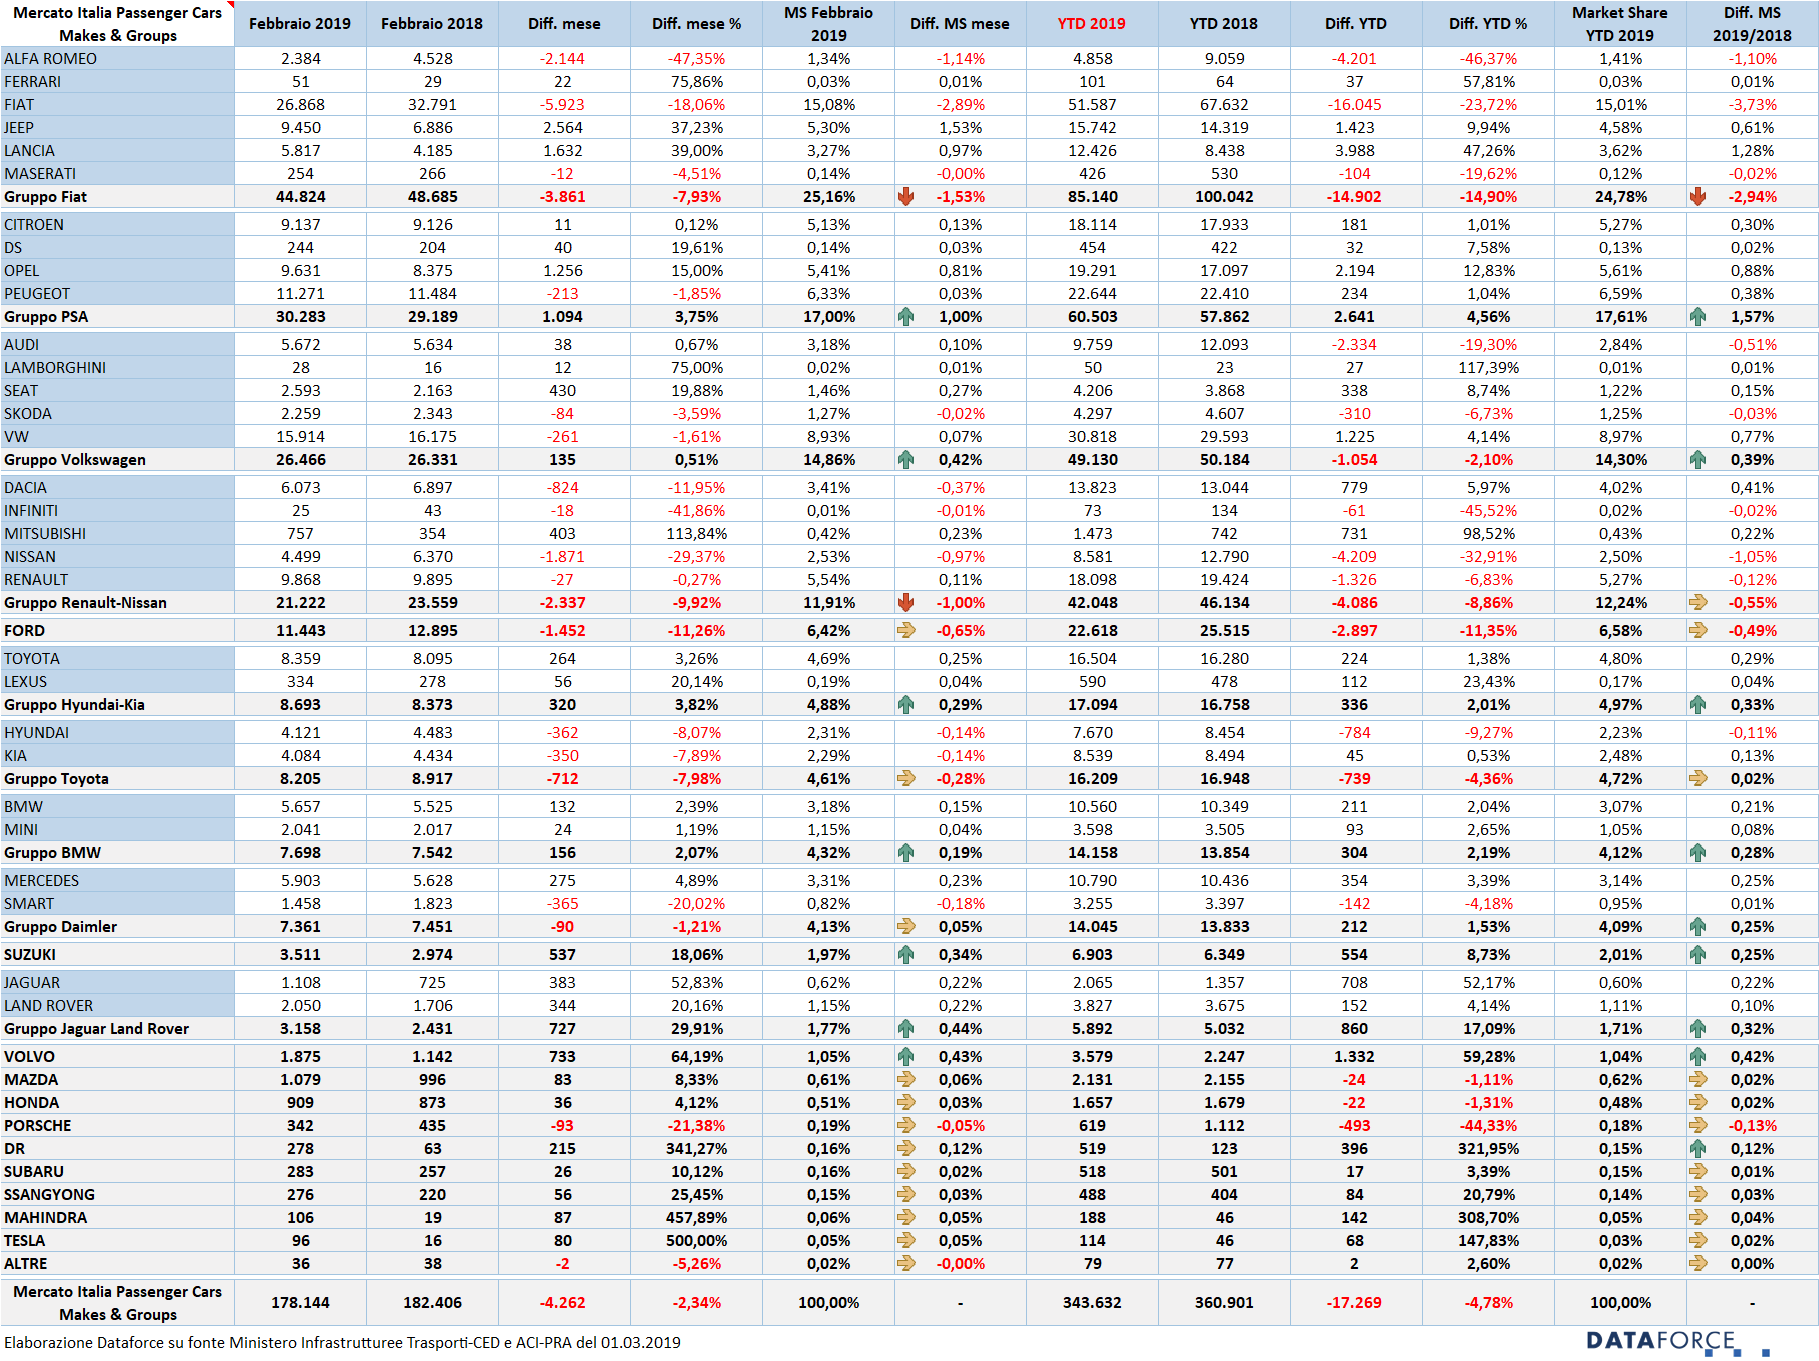This screenshot has width=1819, height=1361.
Task: Click the 'MASERATI' make cell
Action: [x=117, y=174]
